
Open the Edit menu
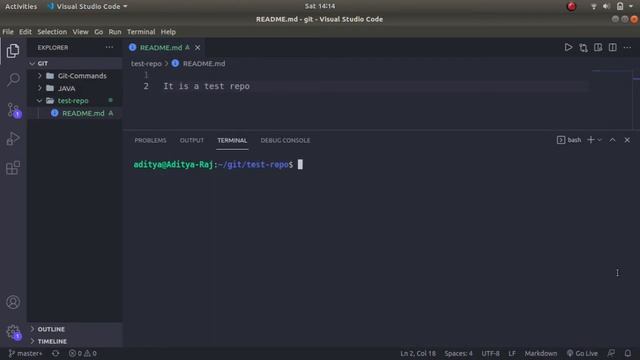[25, 32]
